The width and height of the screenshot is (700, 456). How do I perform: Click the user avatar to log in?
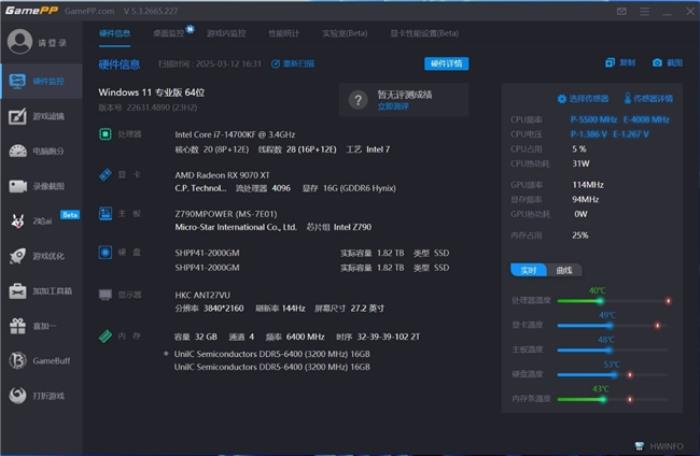(x=20, y=42)
